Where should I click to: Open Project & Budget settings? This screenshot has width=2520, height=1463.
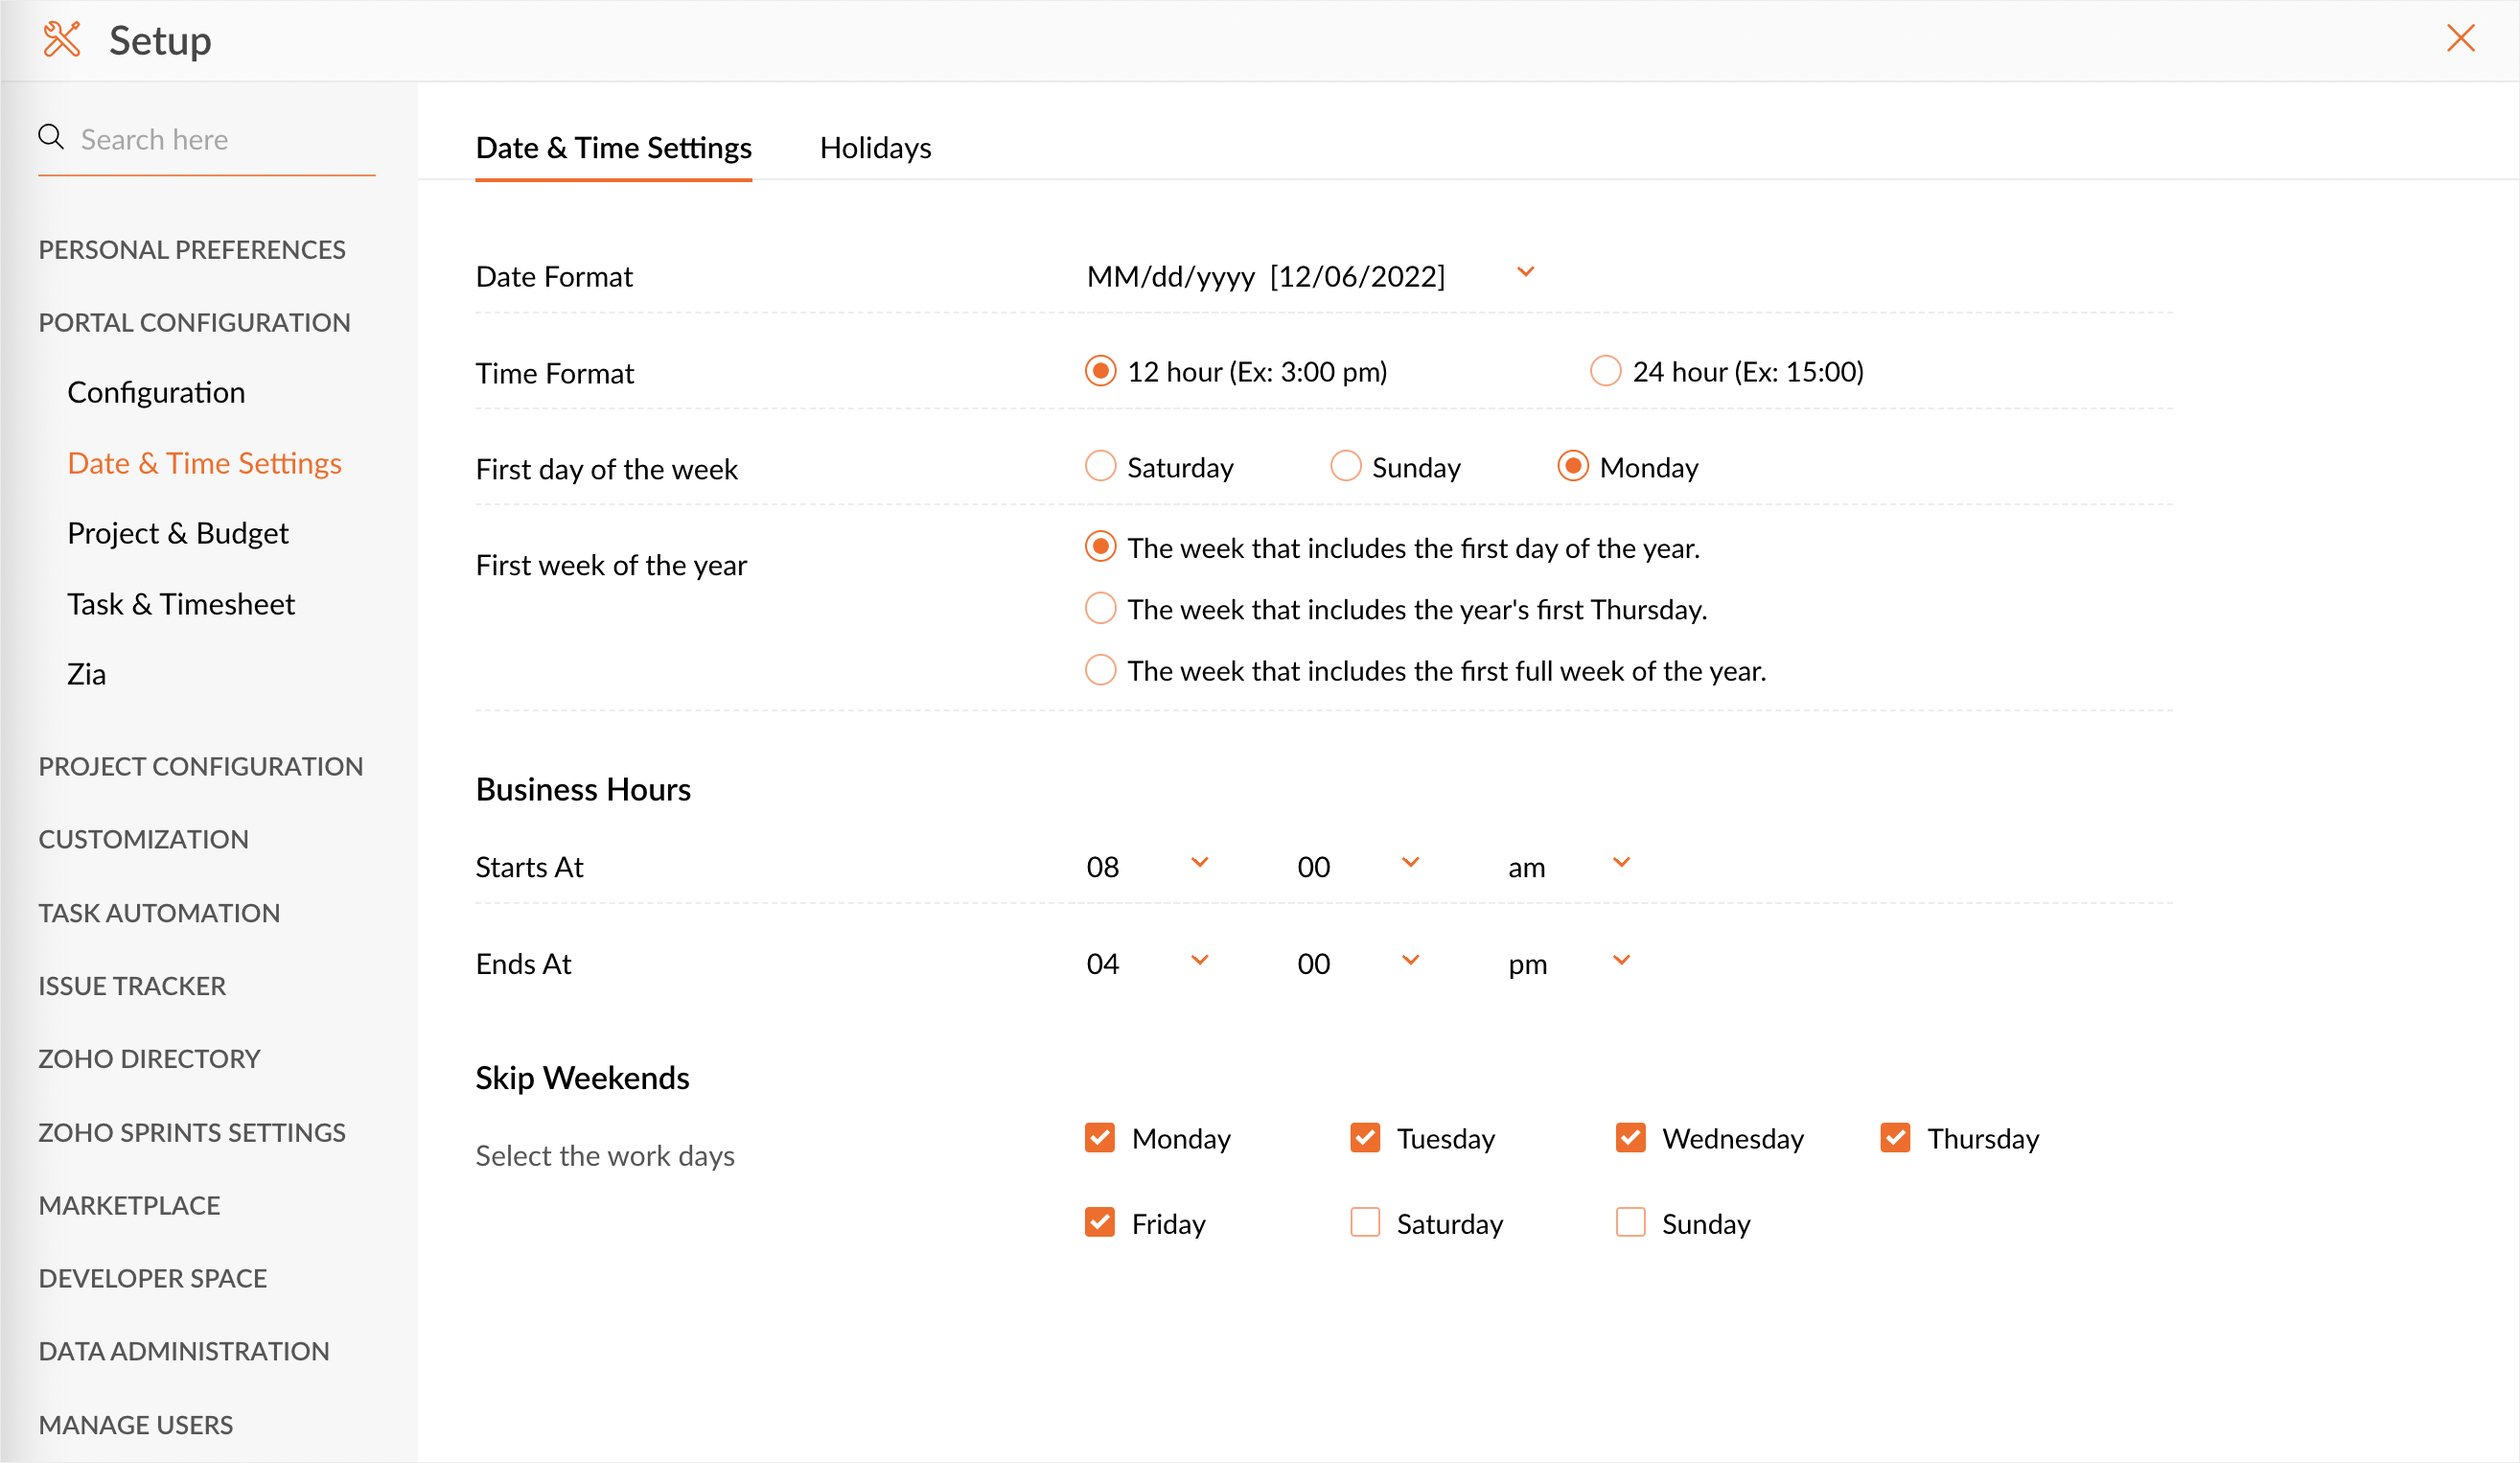click(178, 533)
